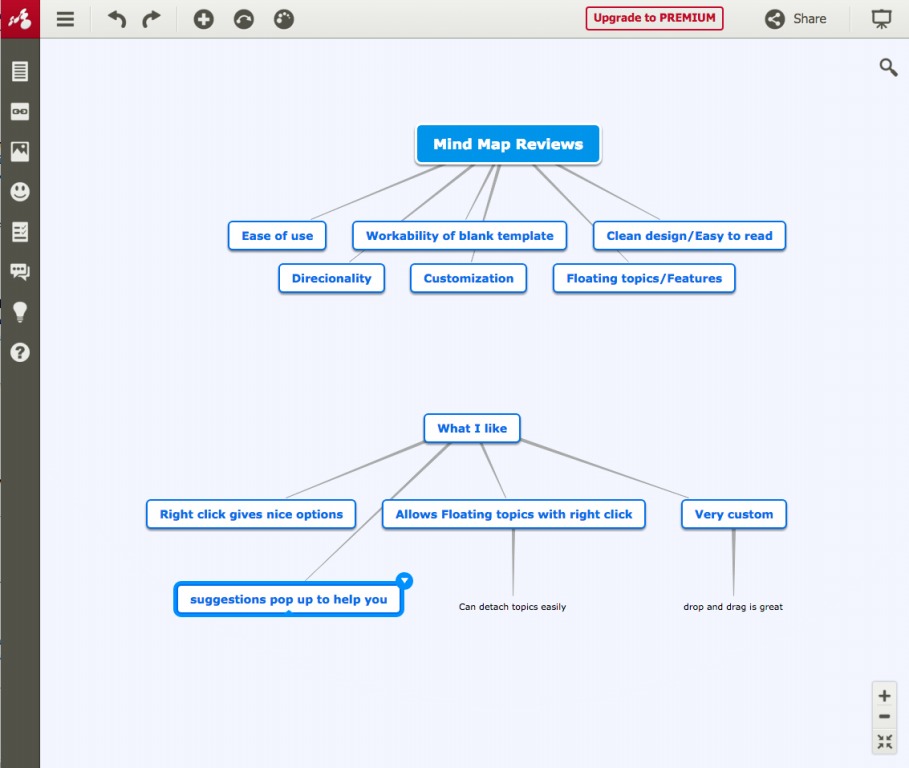This screenshot has height=768, width=909.
Task: Zoom in with the plus button
Action: coord(884,695)
